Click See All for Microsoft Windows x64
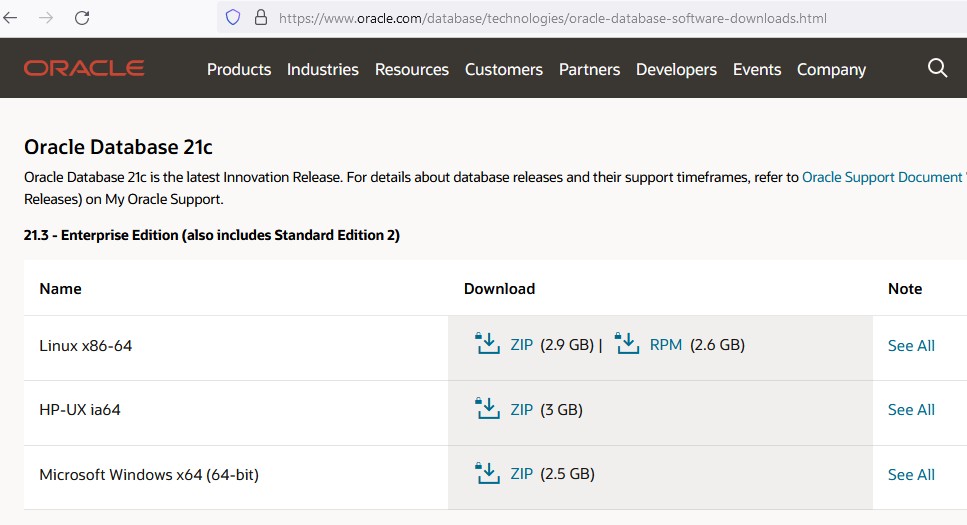Viewport: 967px width, 525px height. pos(911,474)
